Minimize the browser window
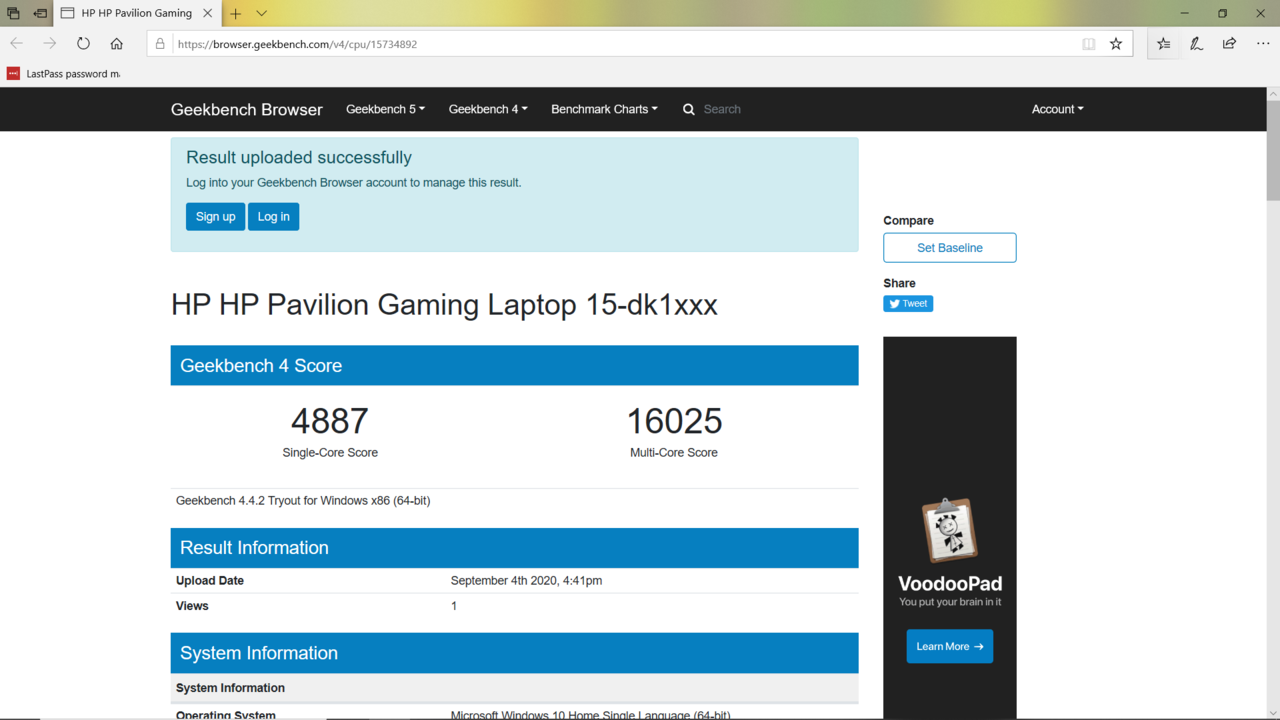 pyautogui.click(x=1185, y=13)
